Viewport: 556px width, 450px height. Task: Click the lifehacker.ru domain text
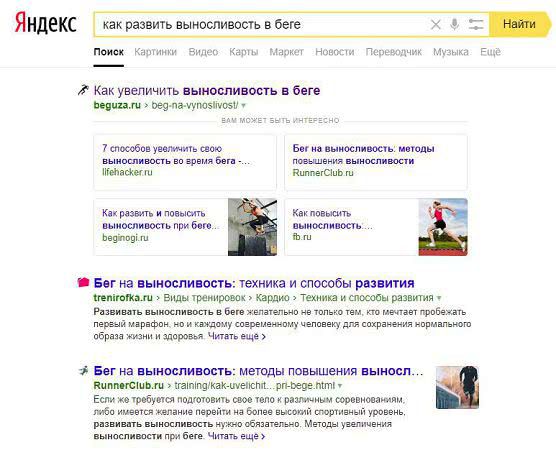point(127,172)
